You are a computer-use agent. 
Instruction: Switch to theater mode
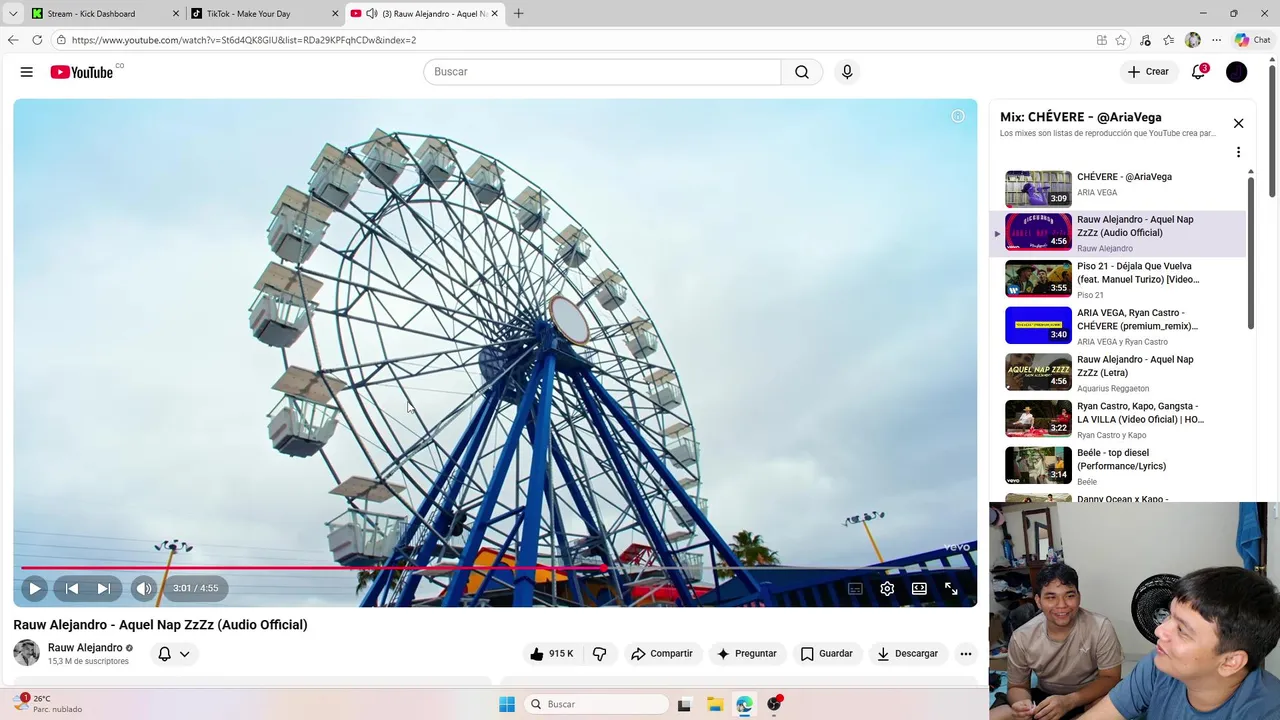point(919,589)
